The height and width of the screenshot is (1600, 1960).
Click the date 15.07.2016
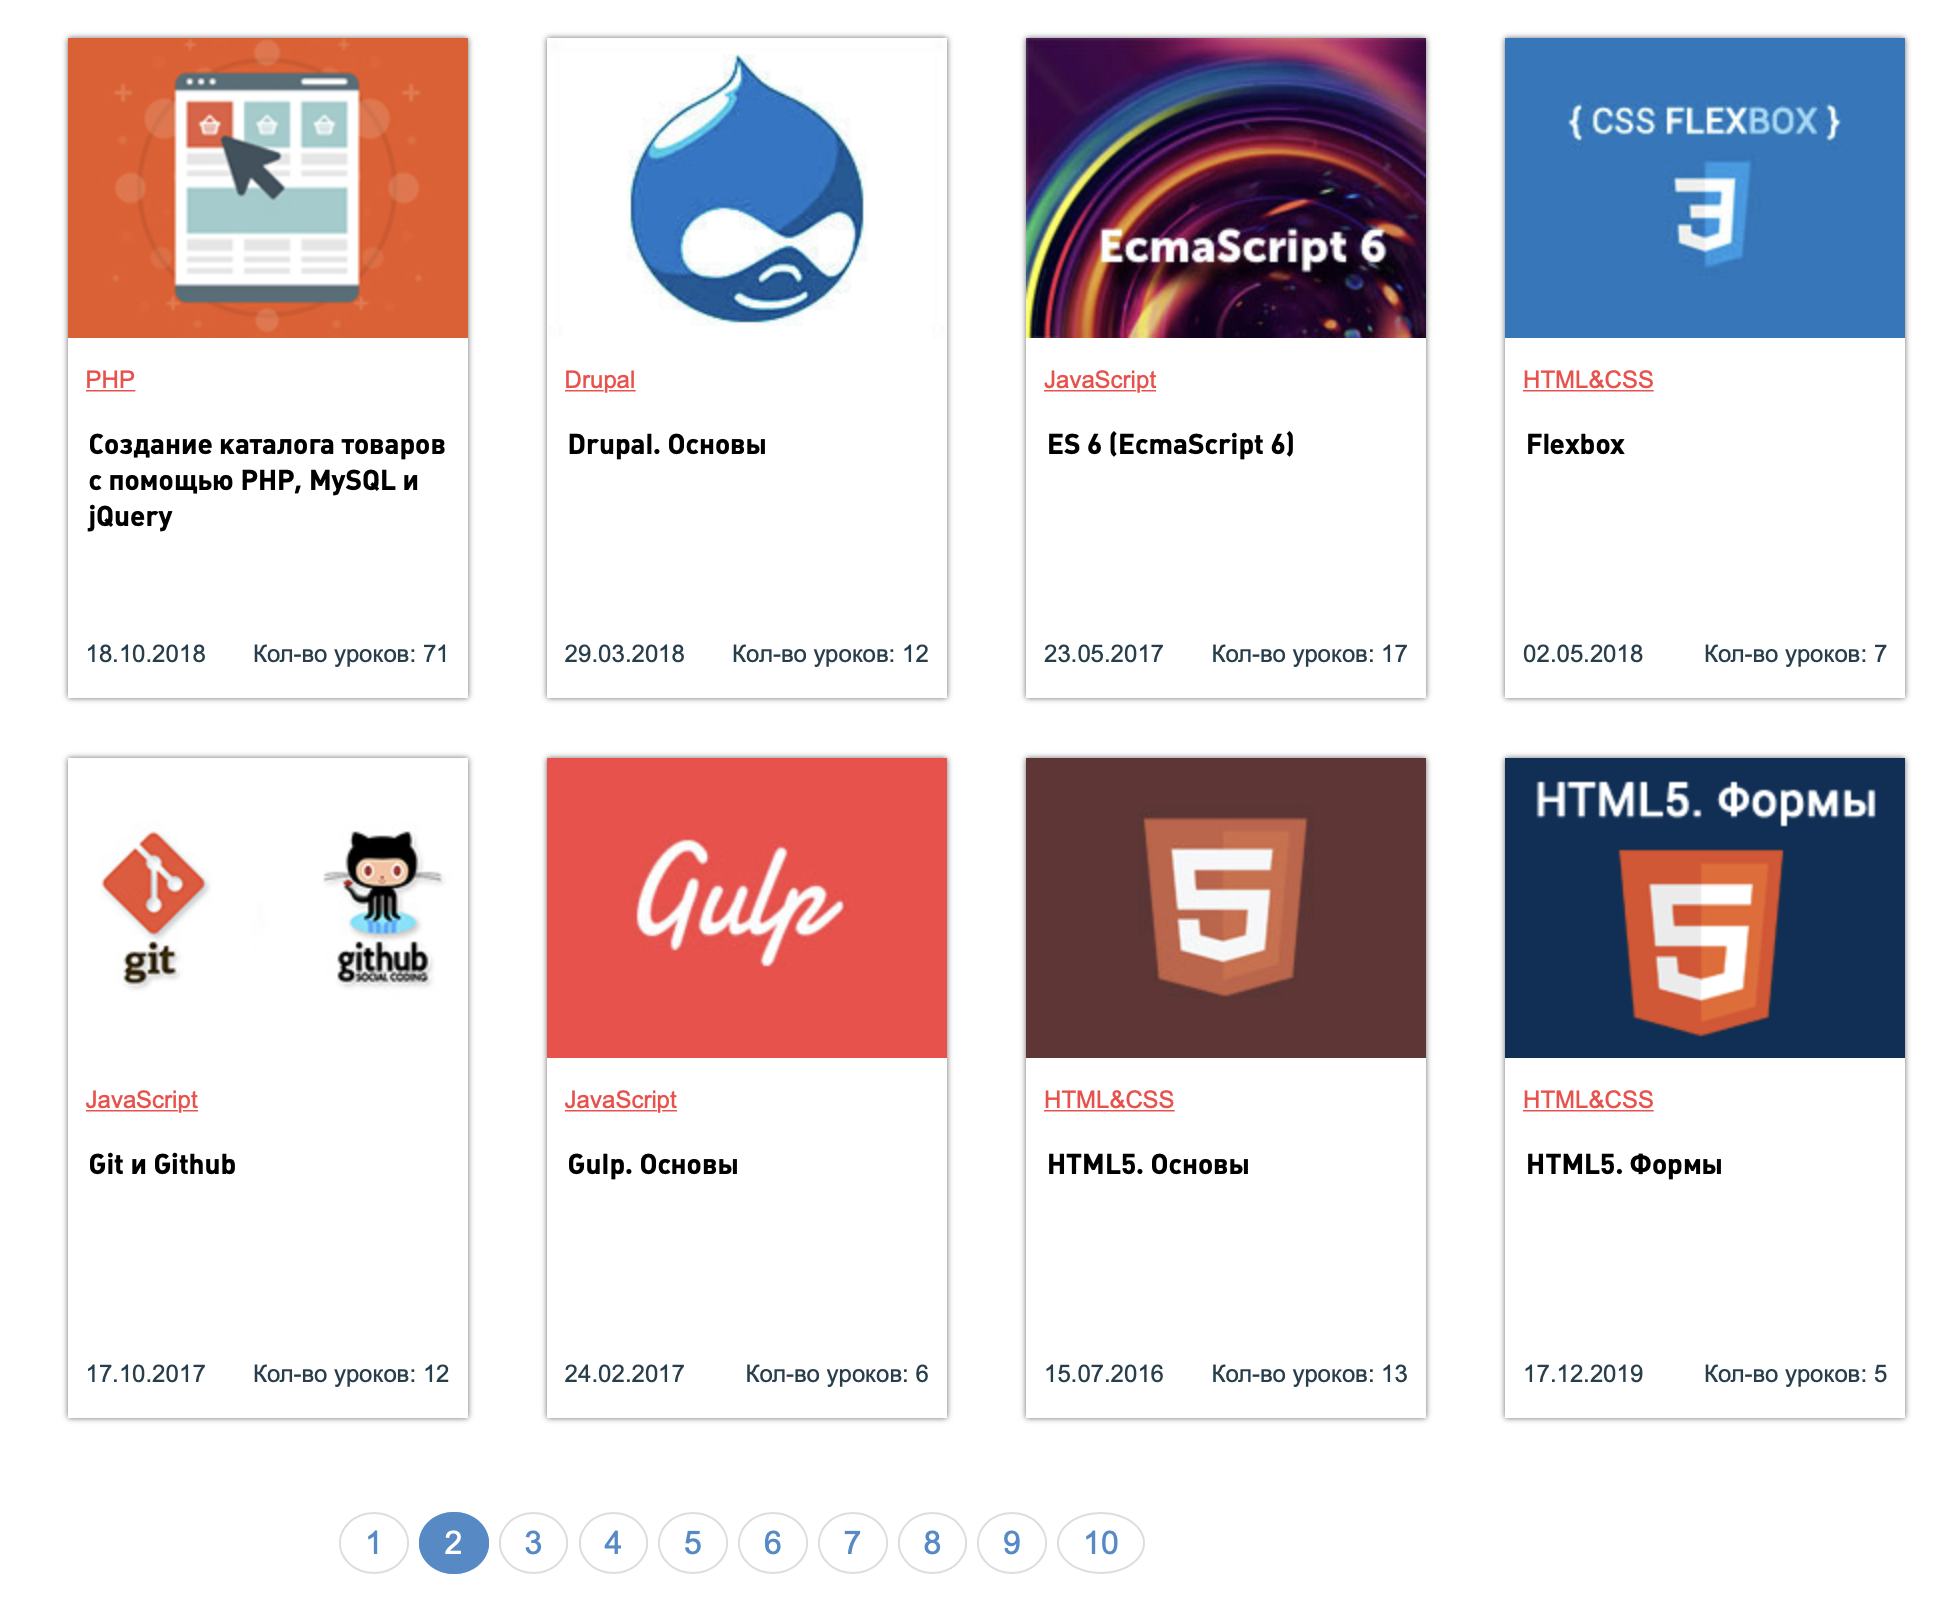point(1104,1374)
